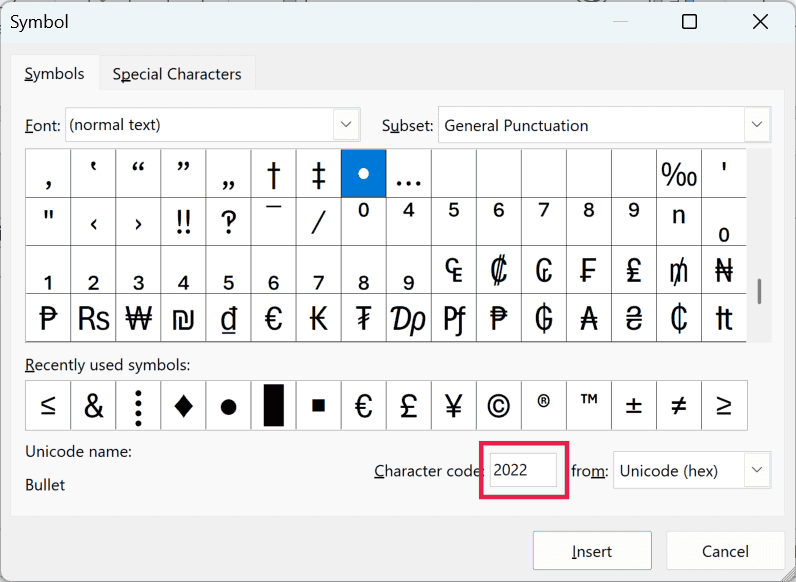796x582 pixels.
Task: Choose the horizontal ellipsis symbol
Action: 409,174
